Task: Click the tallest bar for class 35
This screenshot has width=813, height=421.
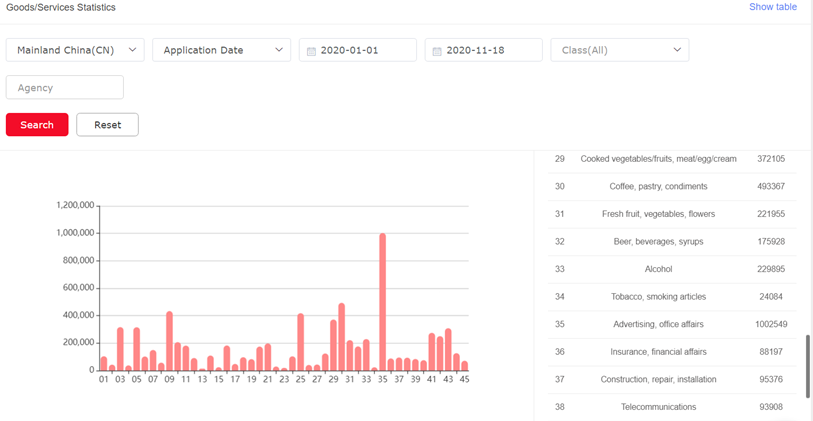Action: coord(383,302)
